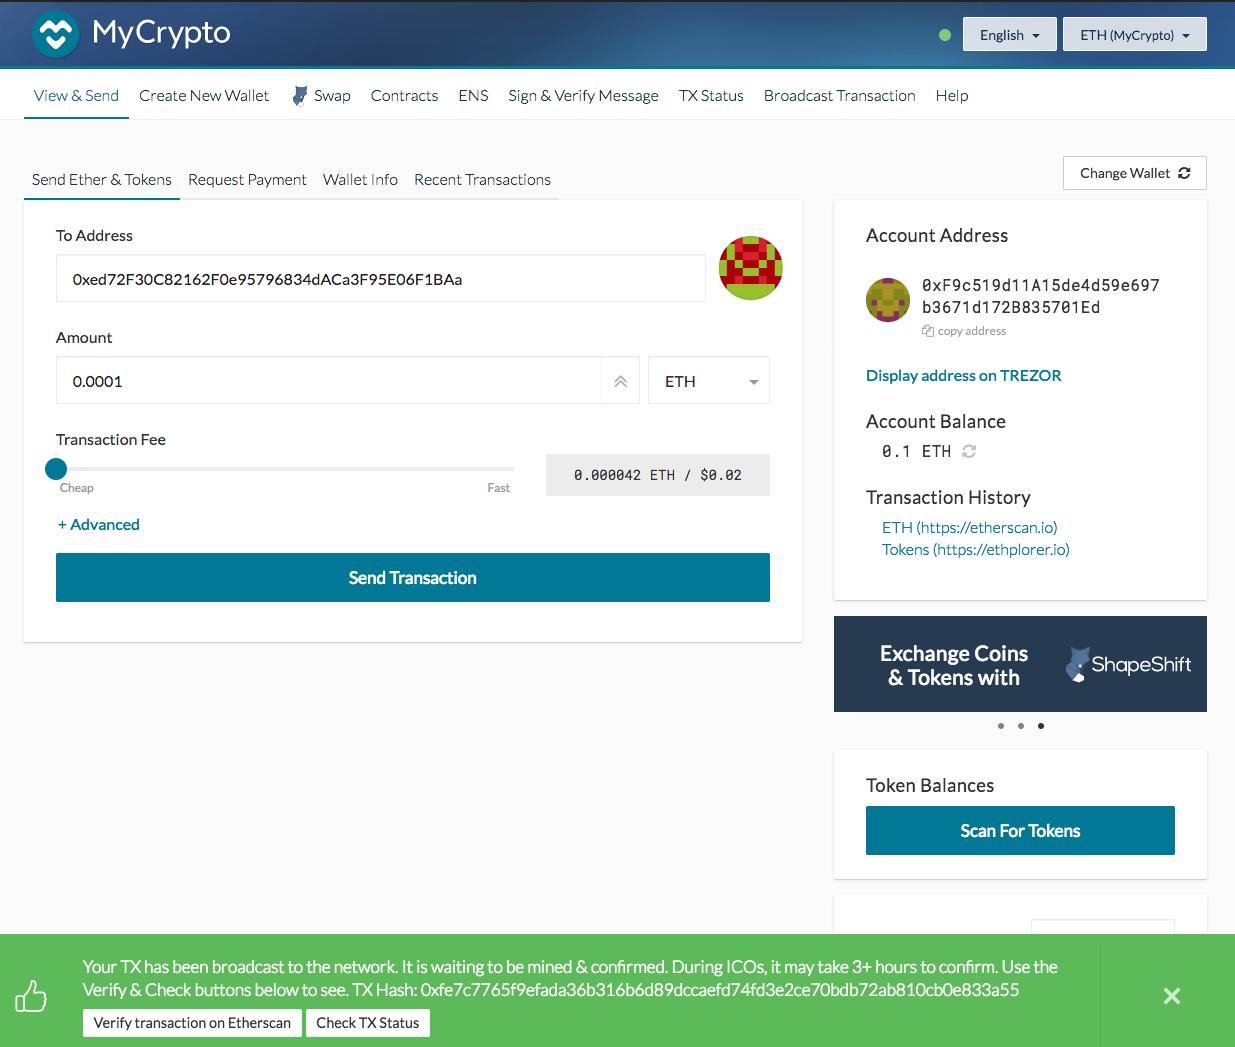Open the ENS tab

(x=473, y=96)
